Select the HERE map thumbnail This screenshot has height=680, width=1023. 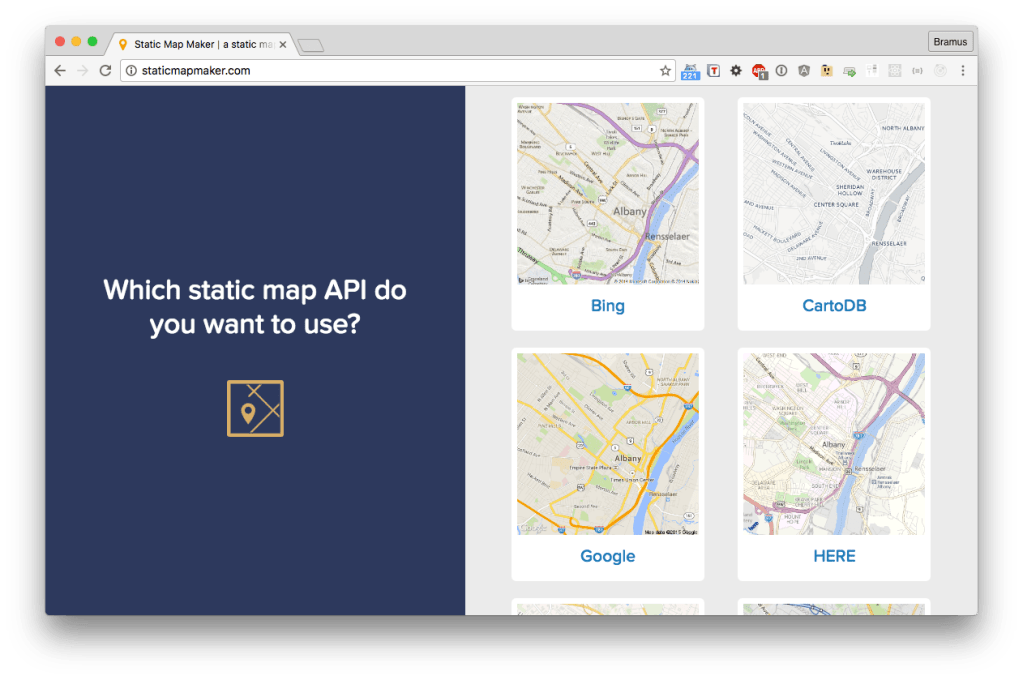(x=834, y=444)
